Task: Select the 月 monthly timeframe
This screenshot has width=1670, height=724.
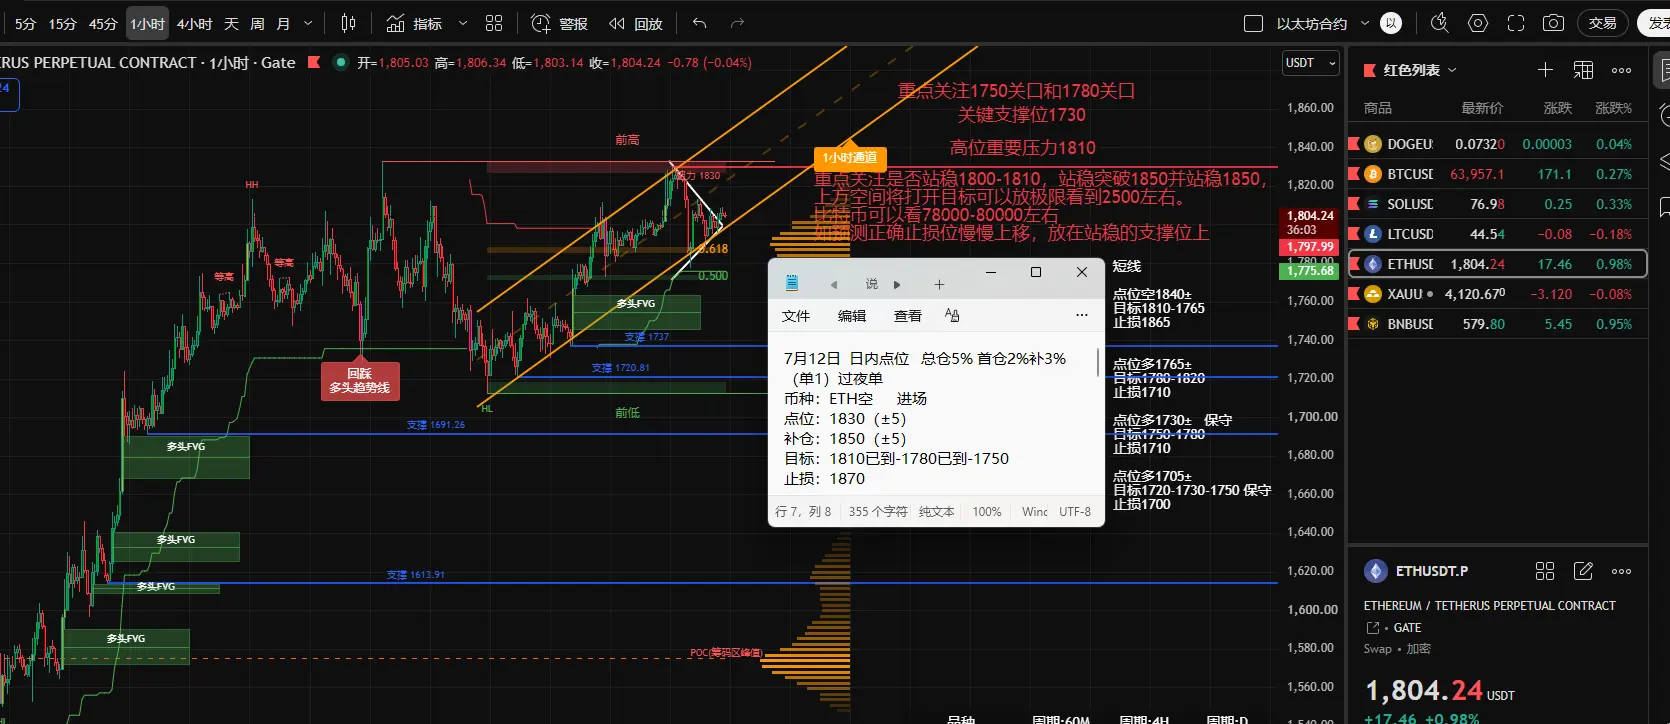Action: pos(283,23)
